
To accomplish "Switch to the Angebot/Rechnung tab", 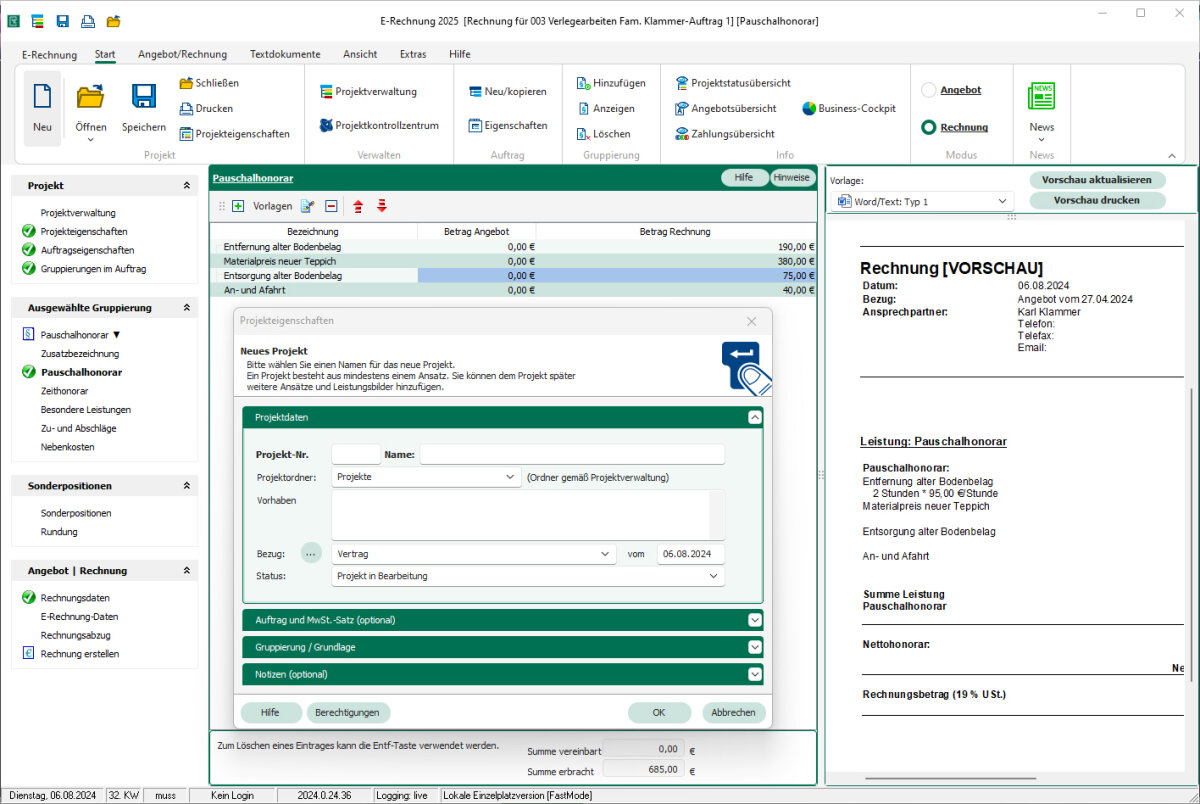I will pyautogui.click(x=182, y=54).
